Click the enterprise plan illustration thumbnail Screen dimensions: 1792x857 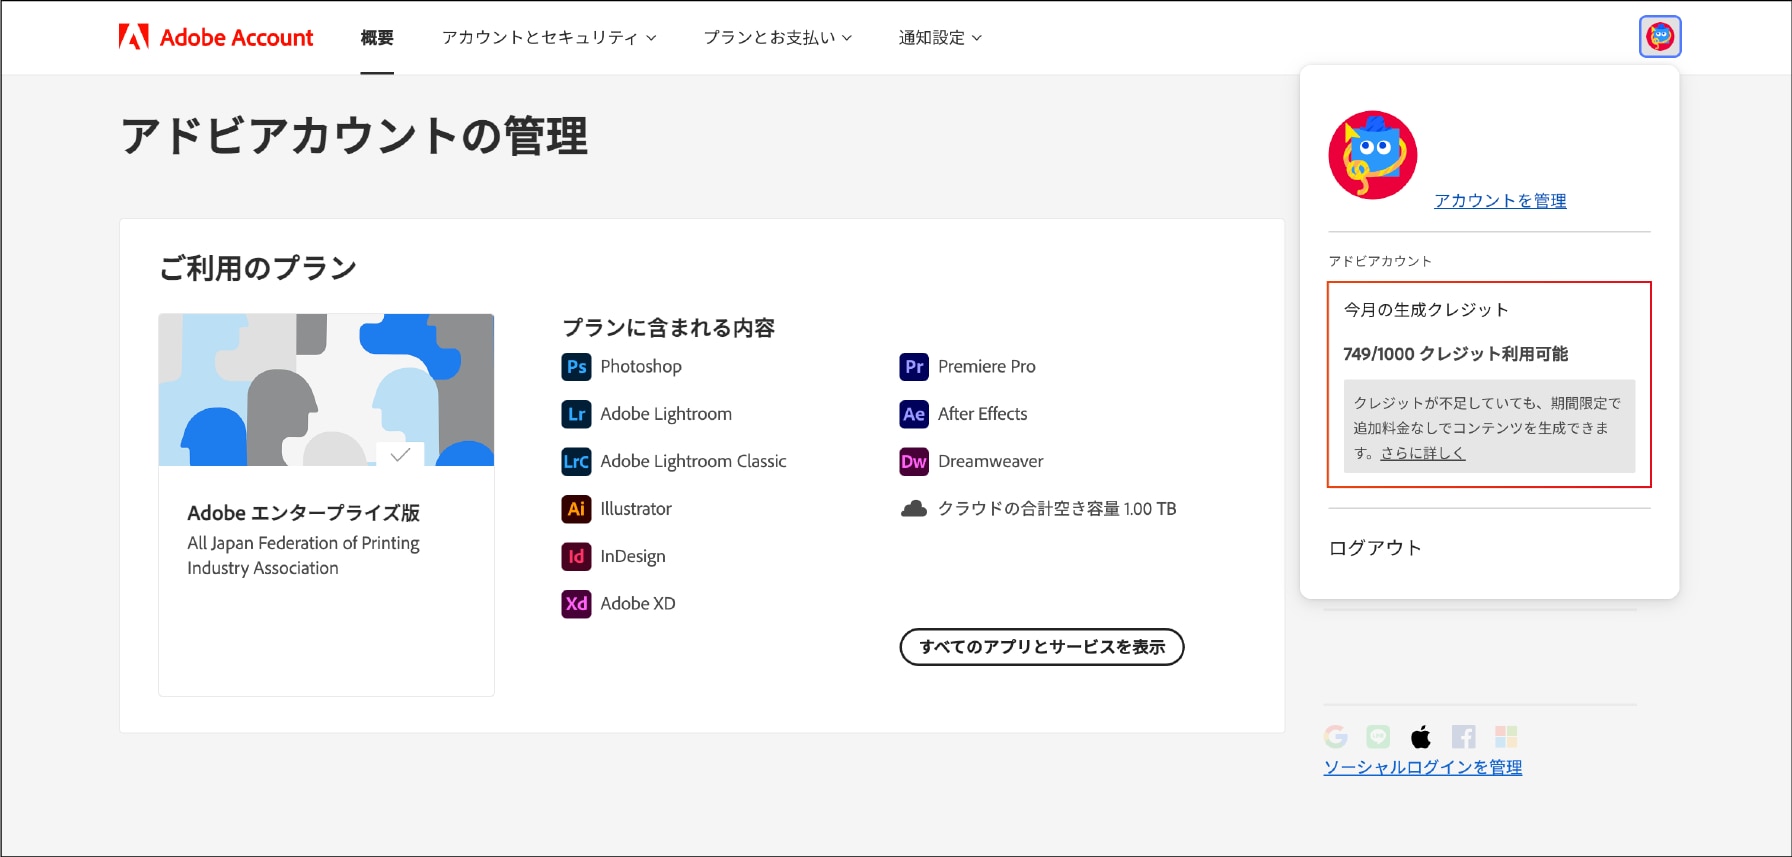(326, 390)
